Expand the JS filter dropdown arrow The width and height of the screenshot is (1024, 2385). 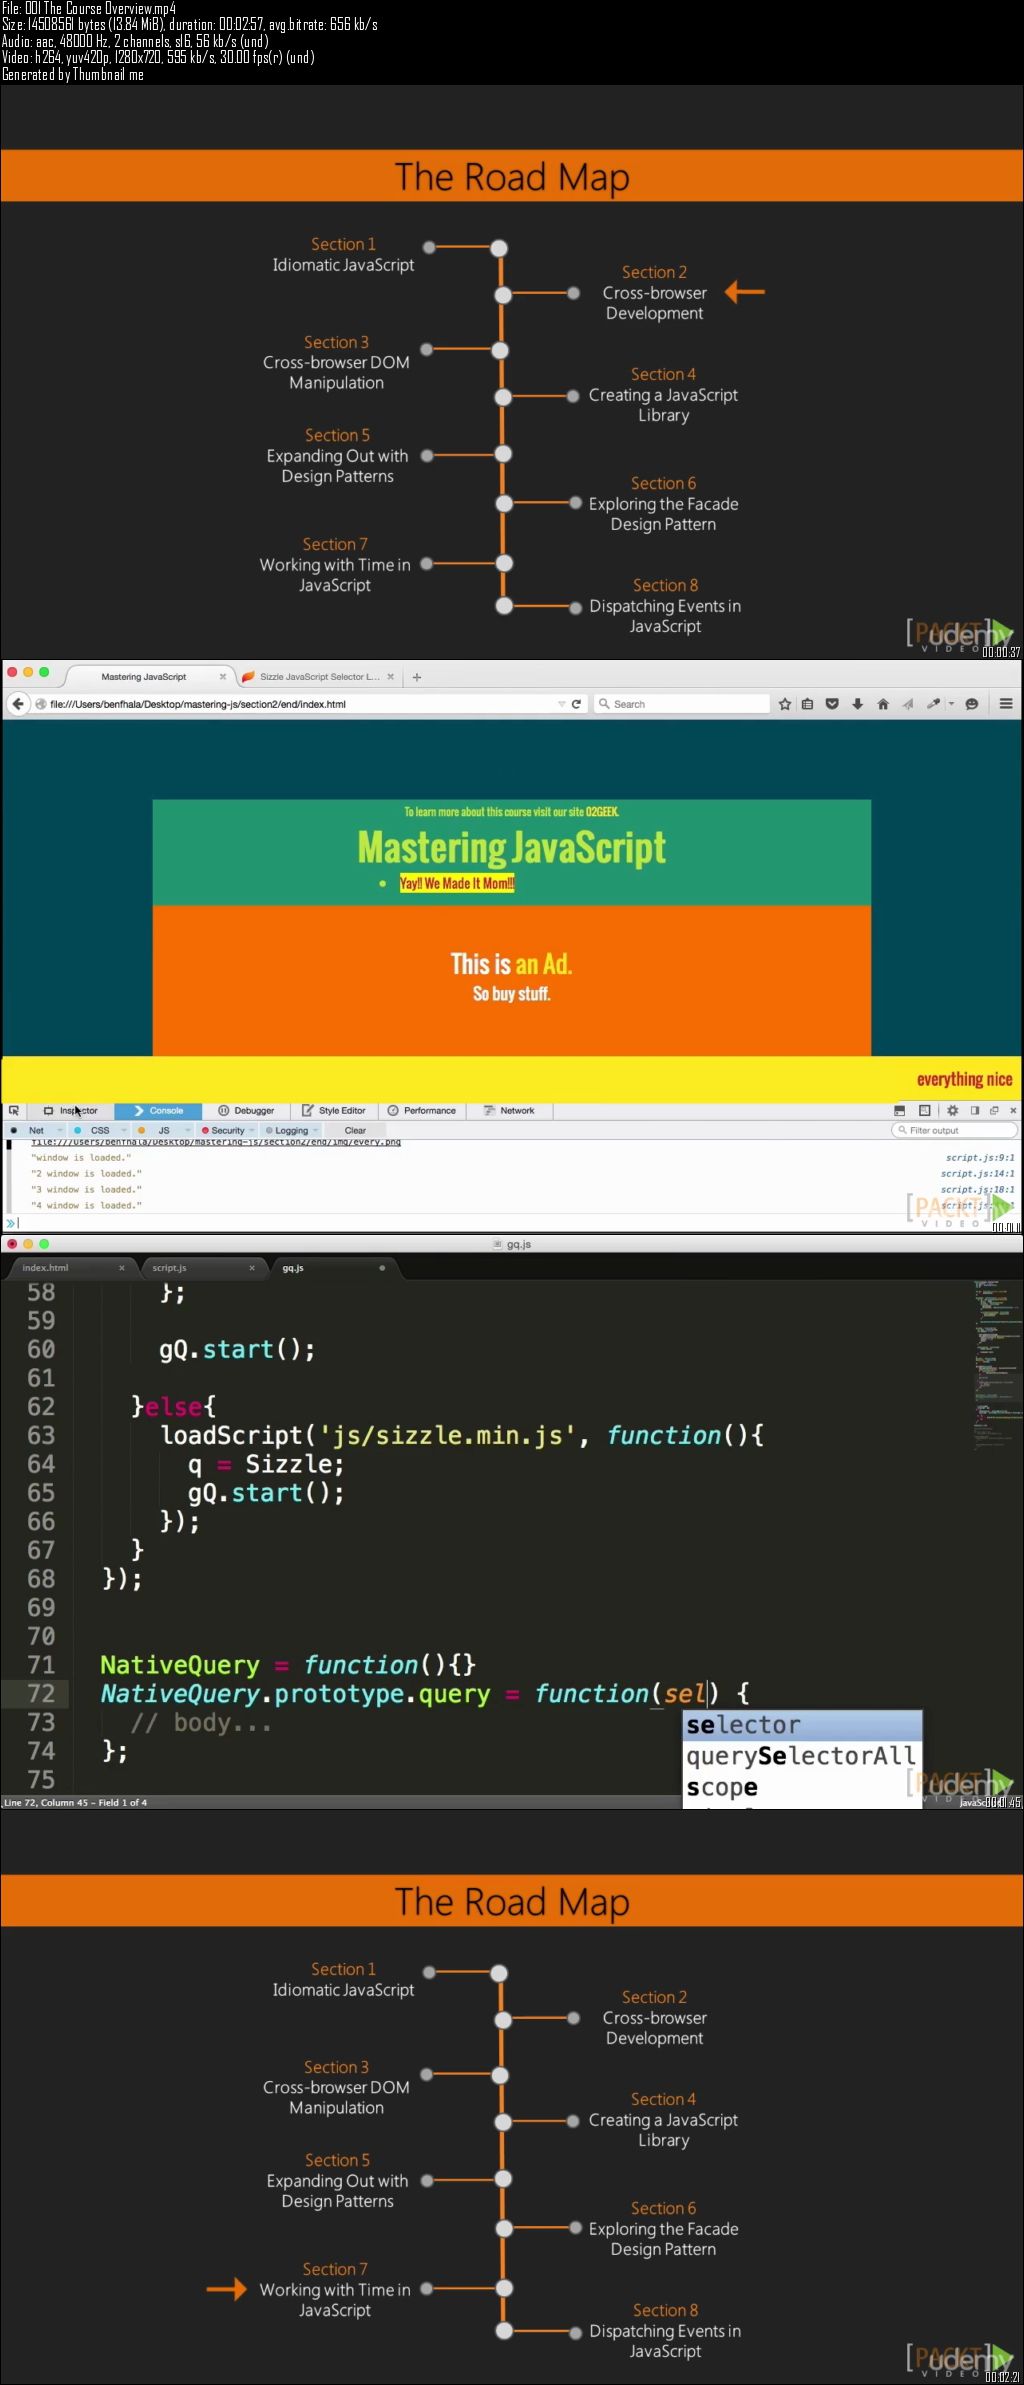pyautogui.click(x=187, y=1130)
